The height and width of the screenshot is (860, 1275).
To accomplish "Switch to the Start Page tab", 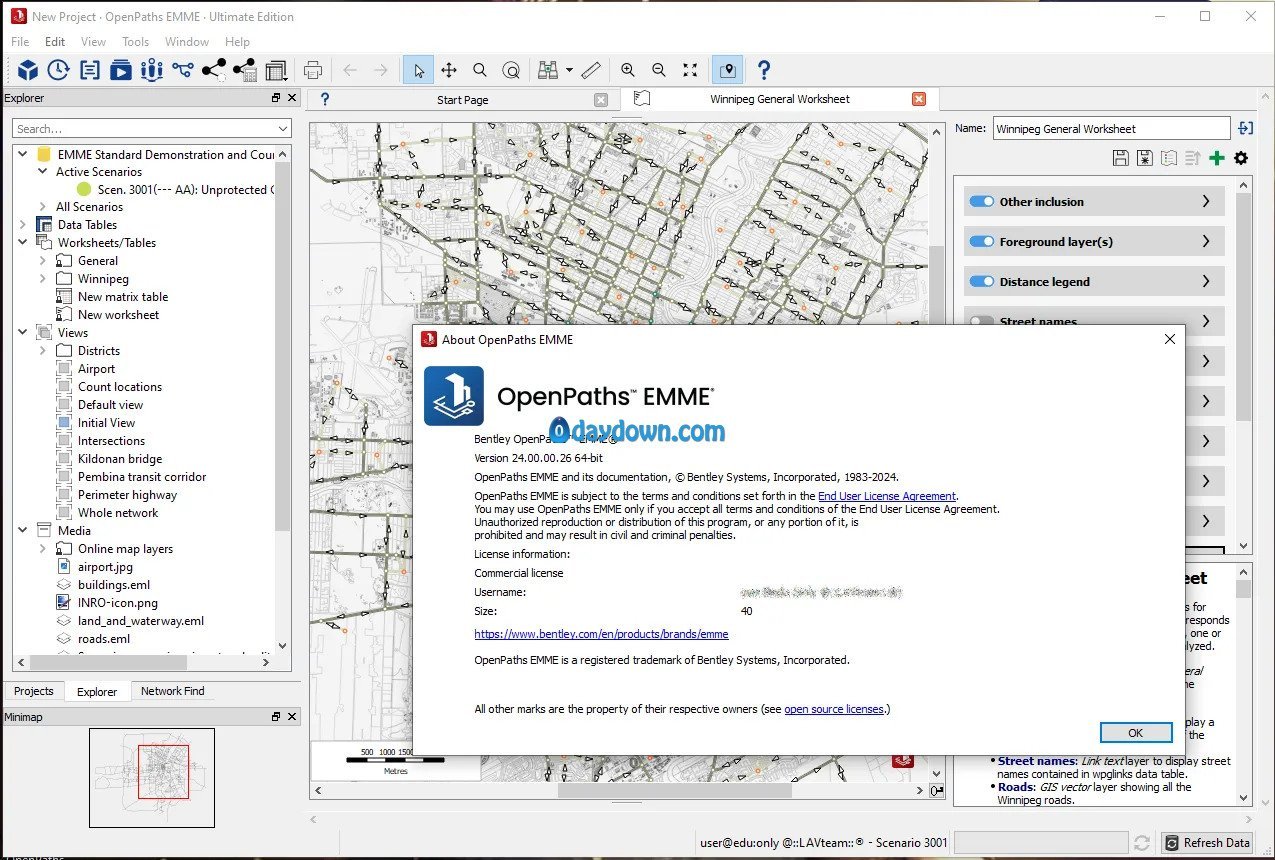I will tap(463, 100).
